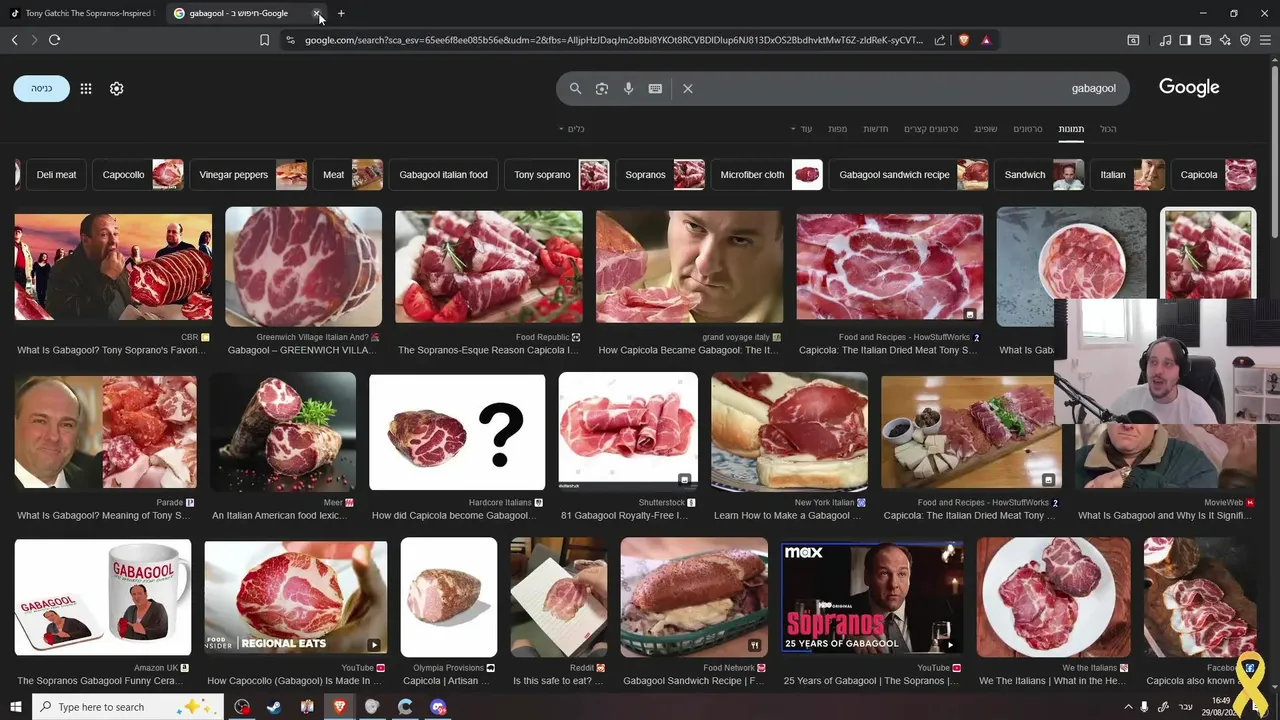Open the Google apps grid icon
The width and height of the screenshot is (1280, 720).
(x=86, y=88)
